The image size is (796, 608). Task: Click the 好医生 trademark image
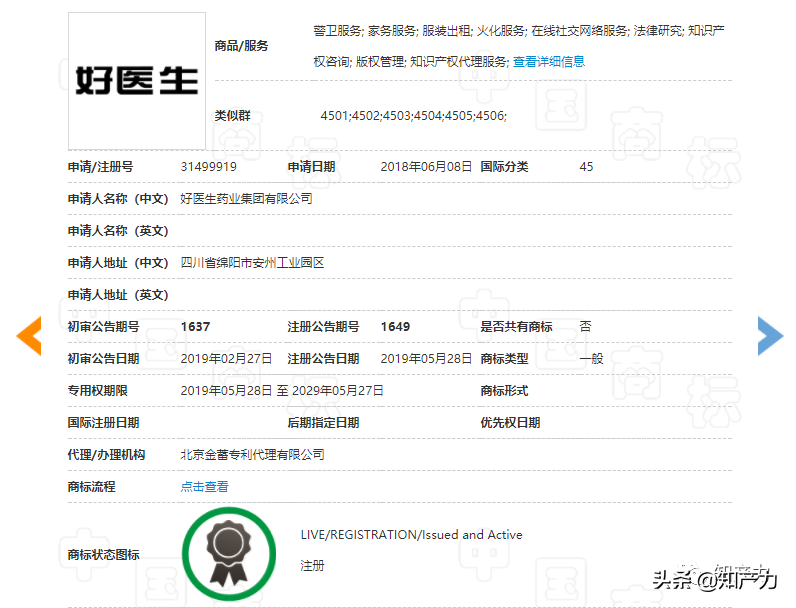(x=137, y=81)
